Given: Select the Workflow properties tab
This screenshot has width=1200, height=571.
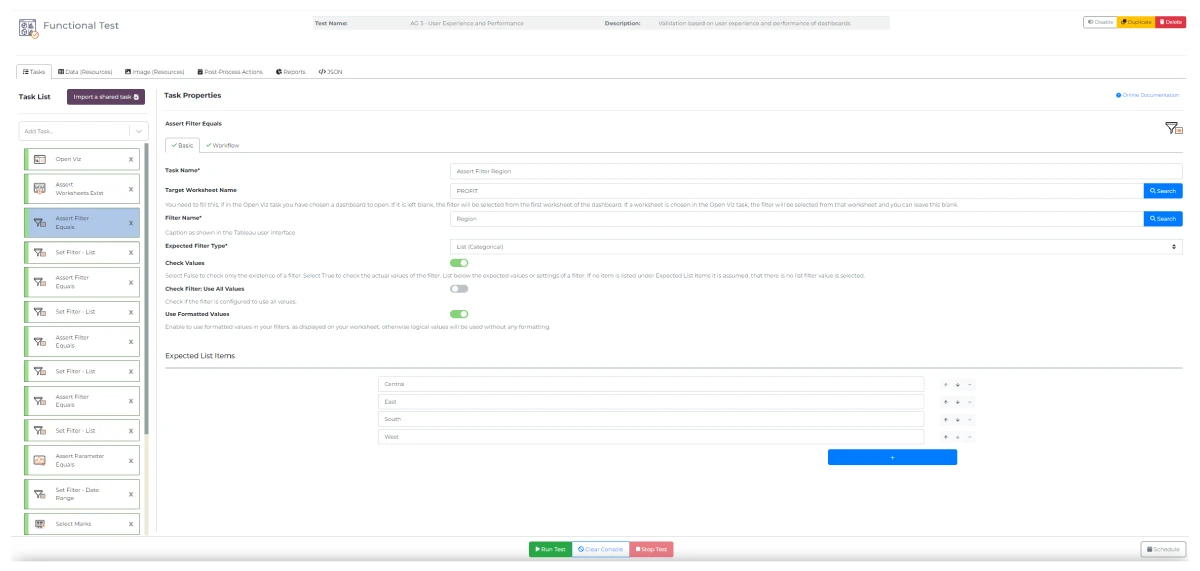Looking at the screenshot, I should [x=223, y=145].
